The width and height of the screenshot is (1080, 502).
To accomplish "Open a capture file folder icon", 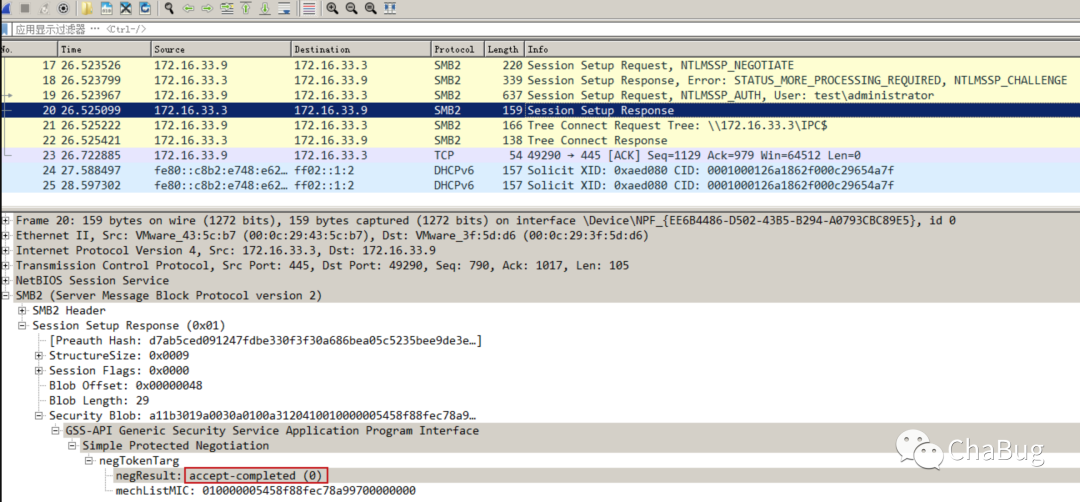I will pyautogui.click(x=87, y=8).
